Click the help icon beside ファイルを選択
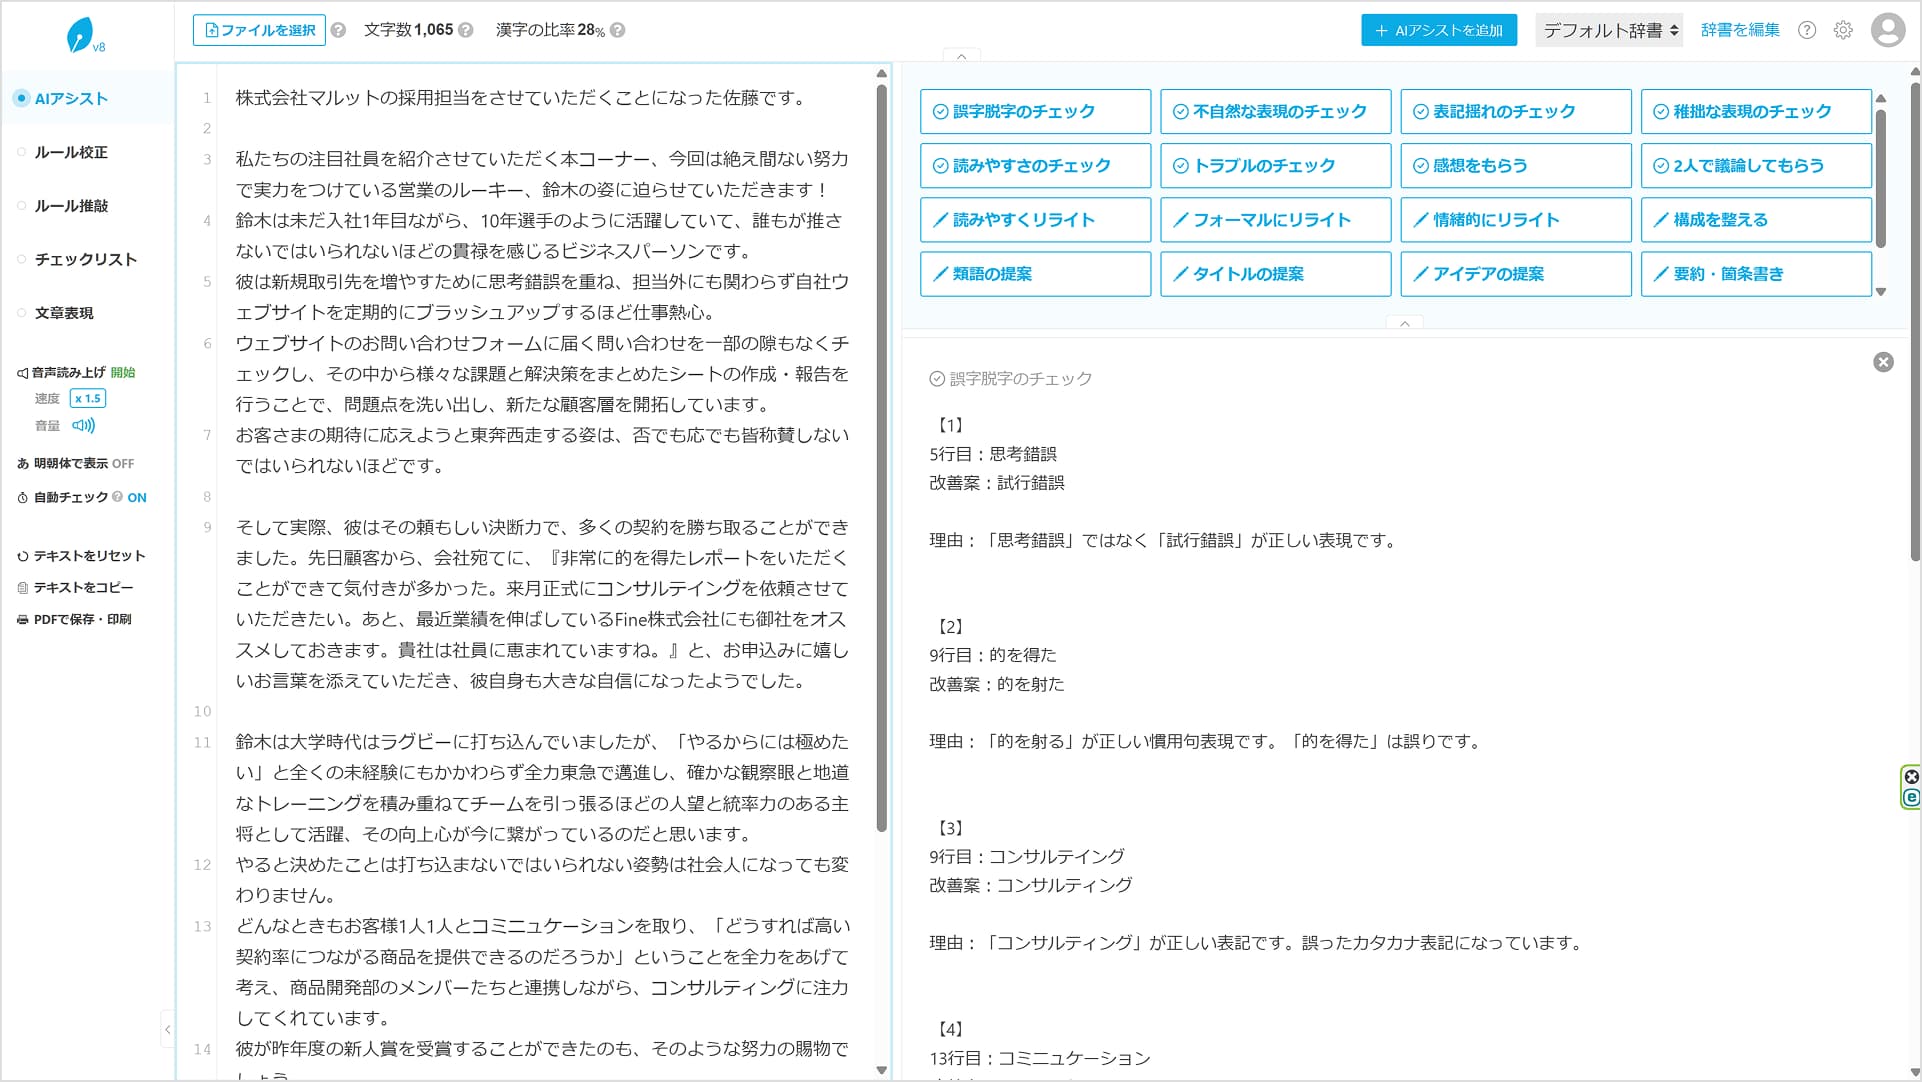The height and width of the screenshot is (1082, 1922). tap(338, 30)
